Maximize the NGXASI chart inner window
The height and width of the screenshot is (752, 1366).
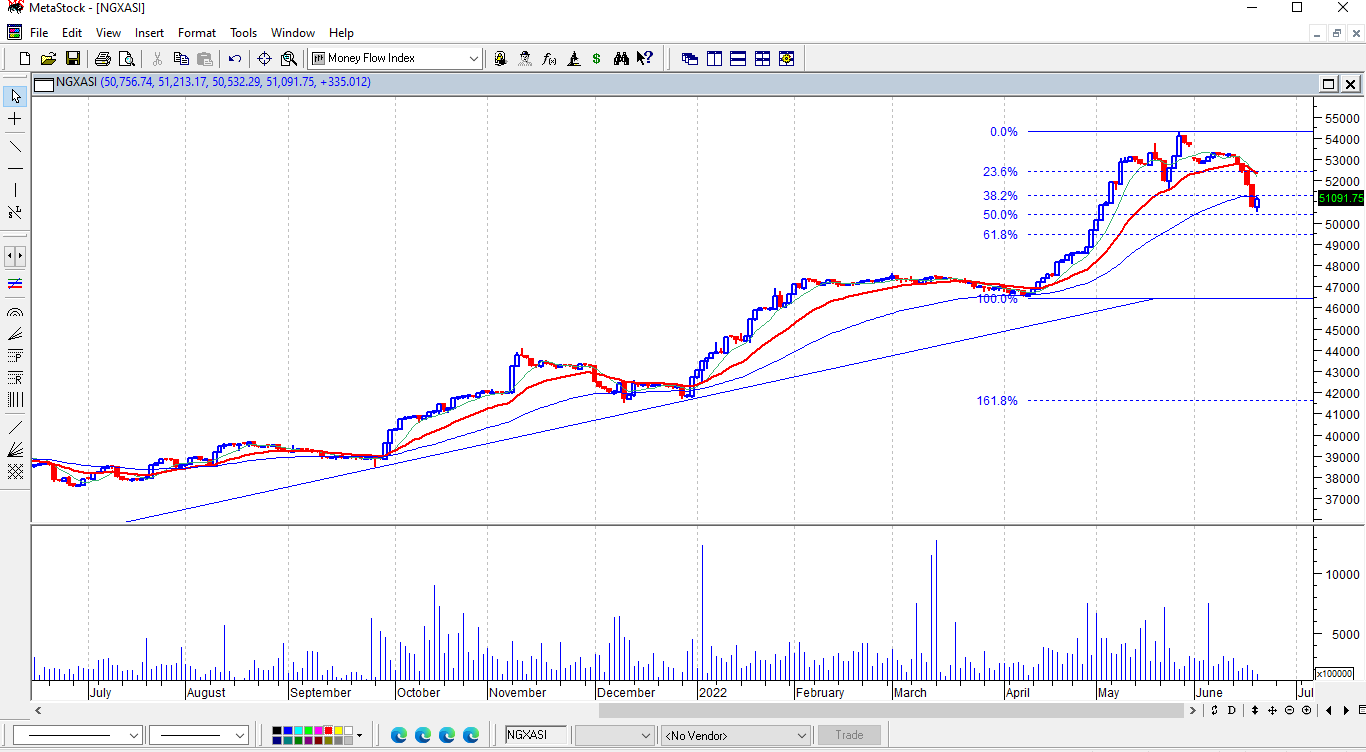[x=1328, y=84]
